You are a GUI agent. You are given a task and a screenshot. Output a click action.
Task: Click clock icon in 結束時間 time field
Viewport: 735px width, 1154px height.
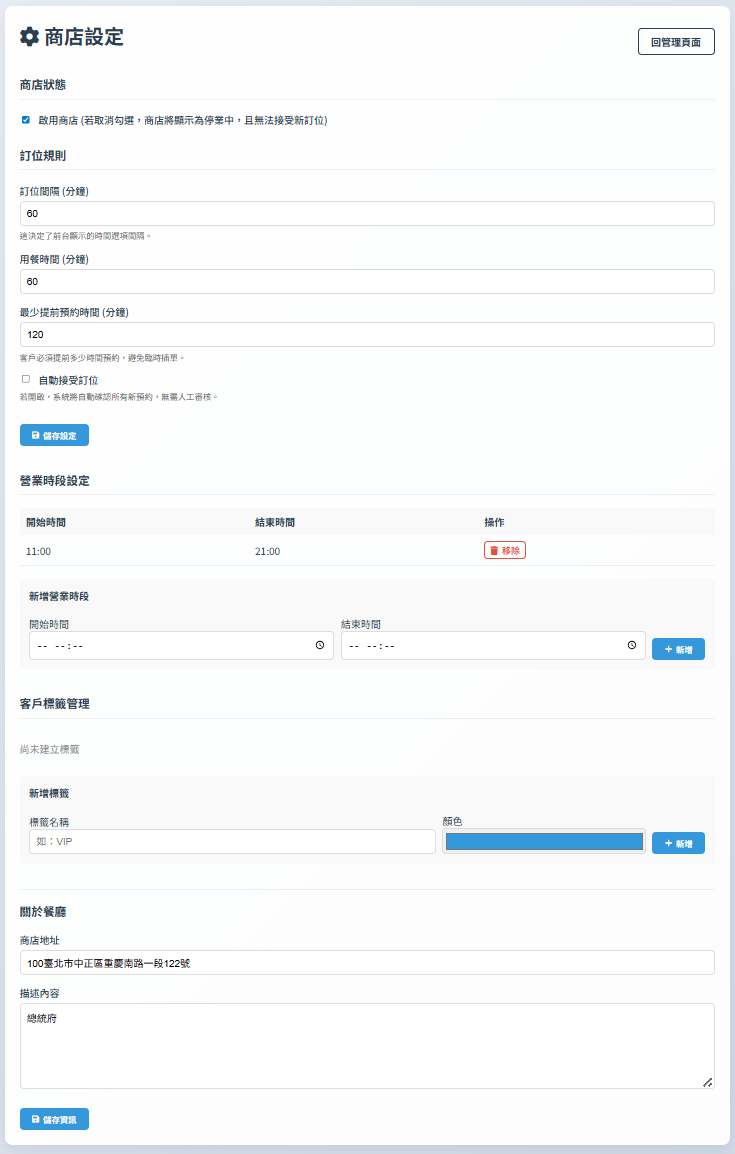632,645
